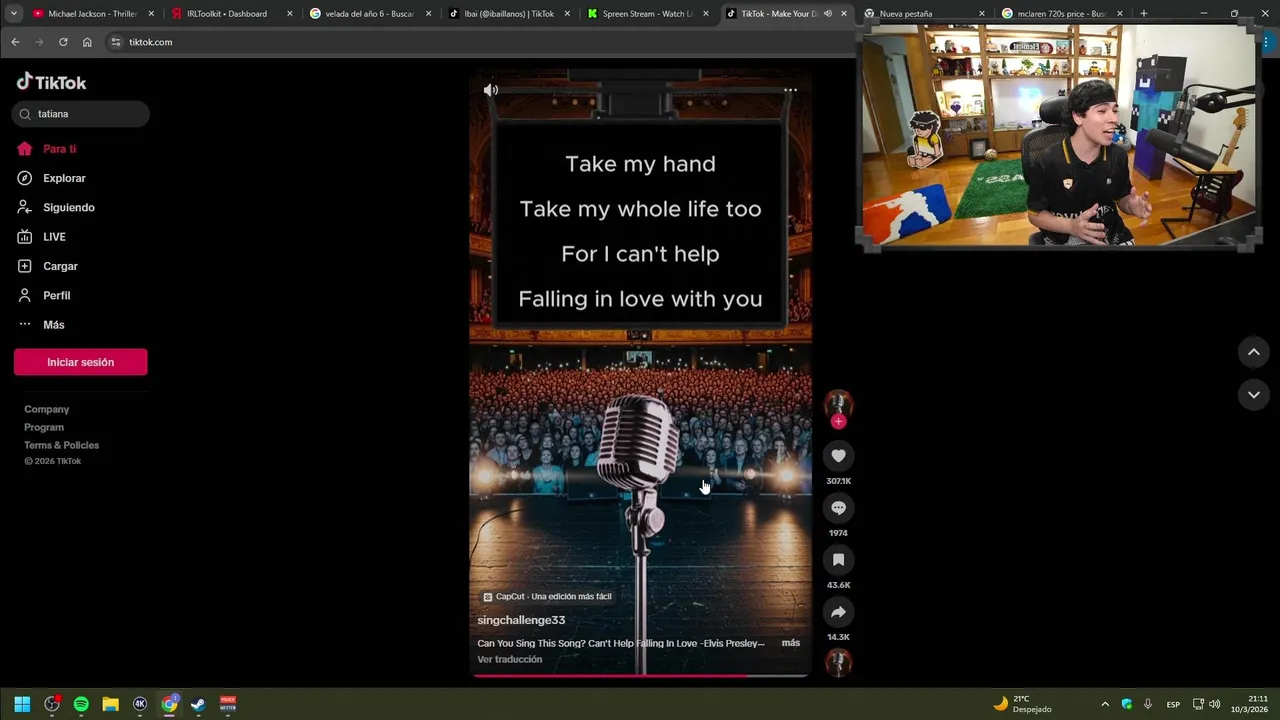Open the volume control in system tray

(x=1215, y=704)
